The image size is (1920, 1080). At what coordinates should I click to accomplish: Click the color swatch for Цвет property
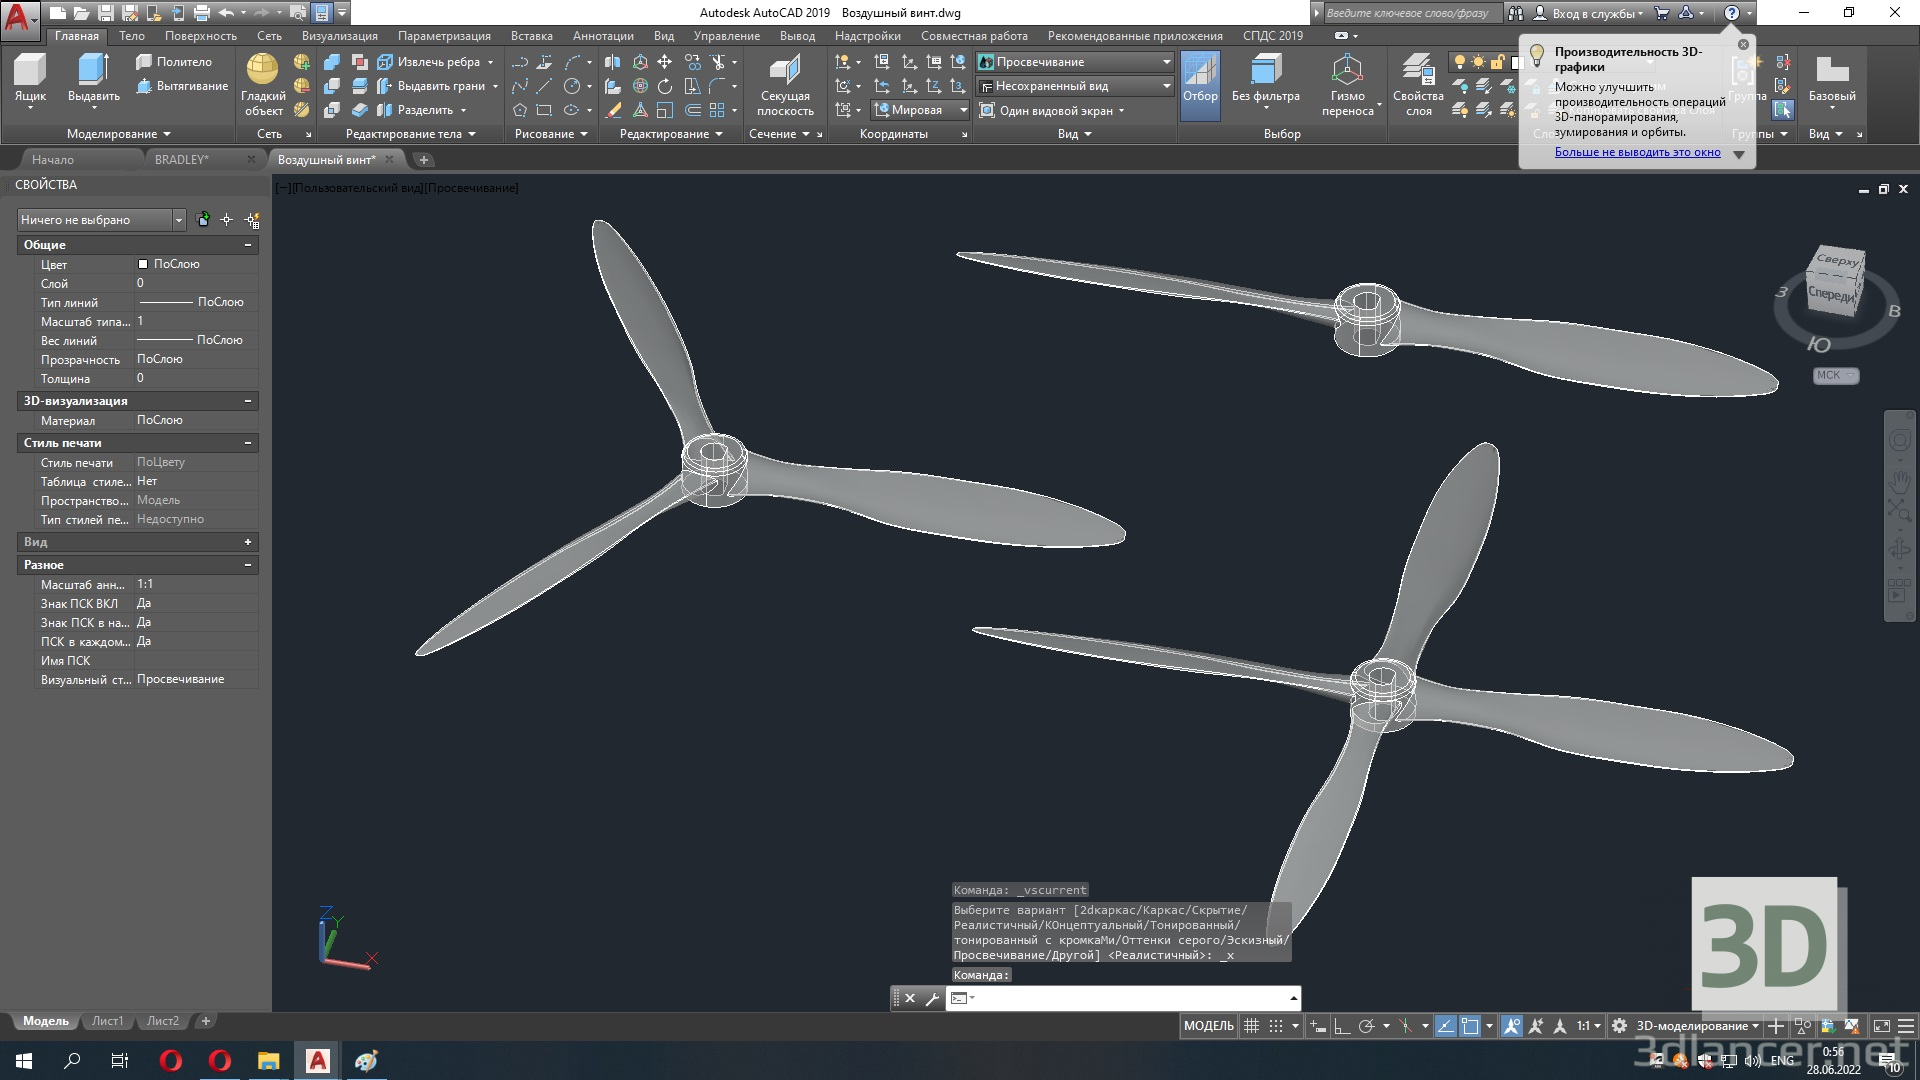[143, 264]
